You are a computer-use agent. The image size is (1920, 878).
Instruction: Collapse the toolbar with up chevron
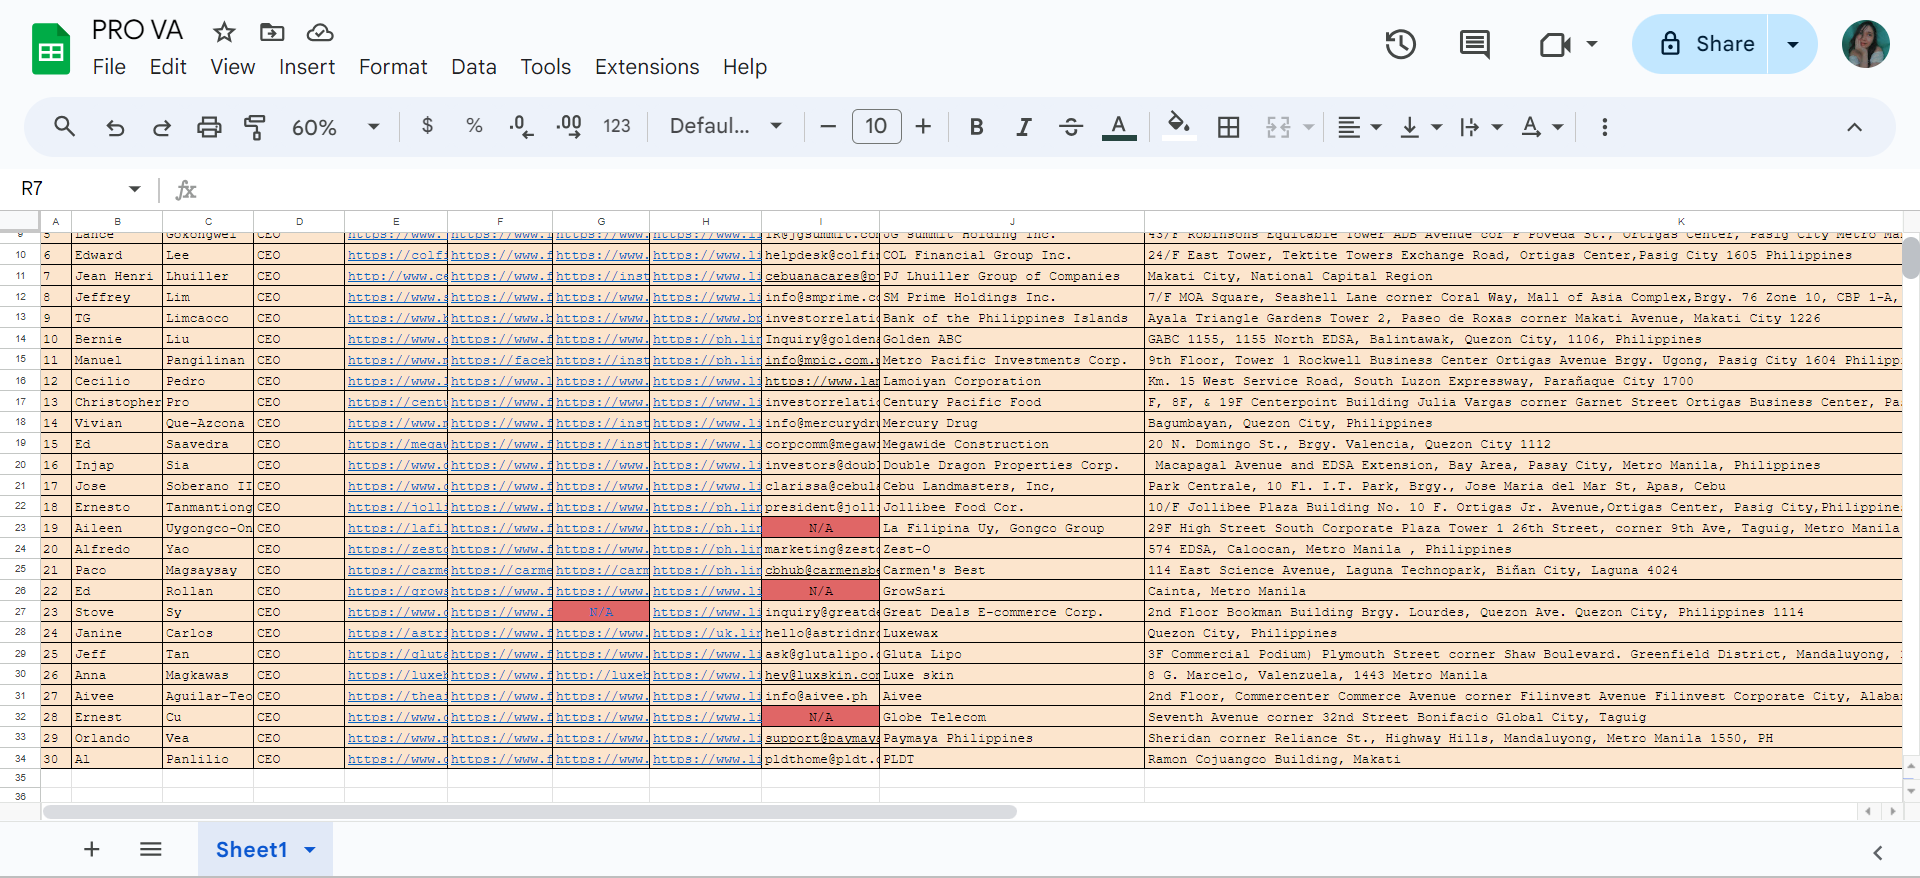coord(1854,127)
